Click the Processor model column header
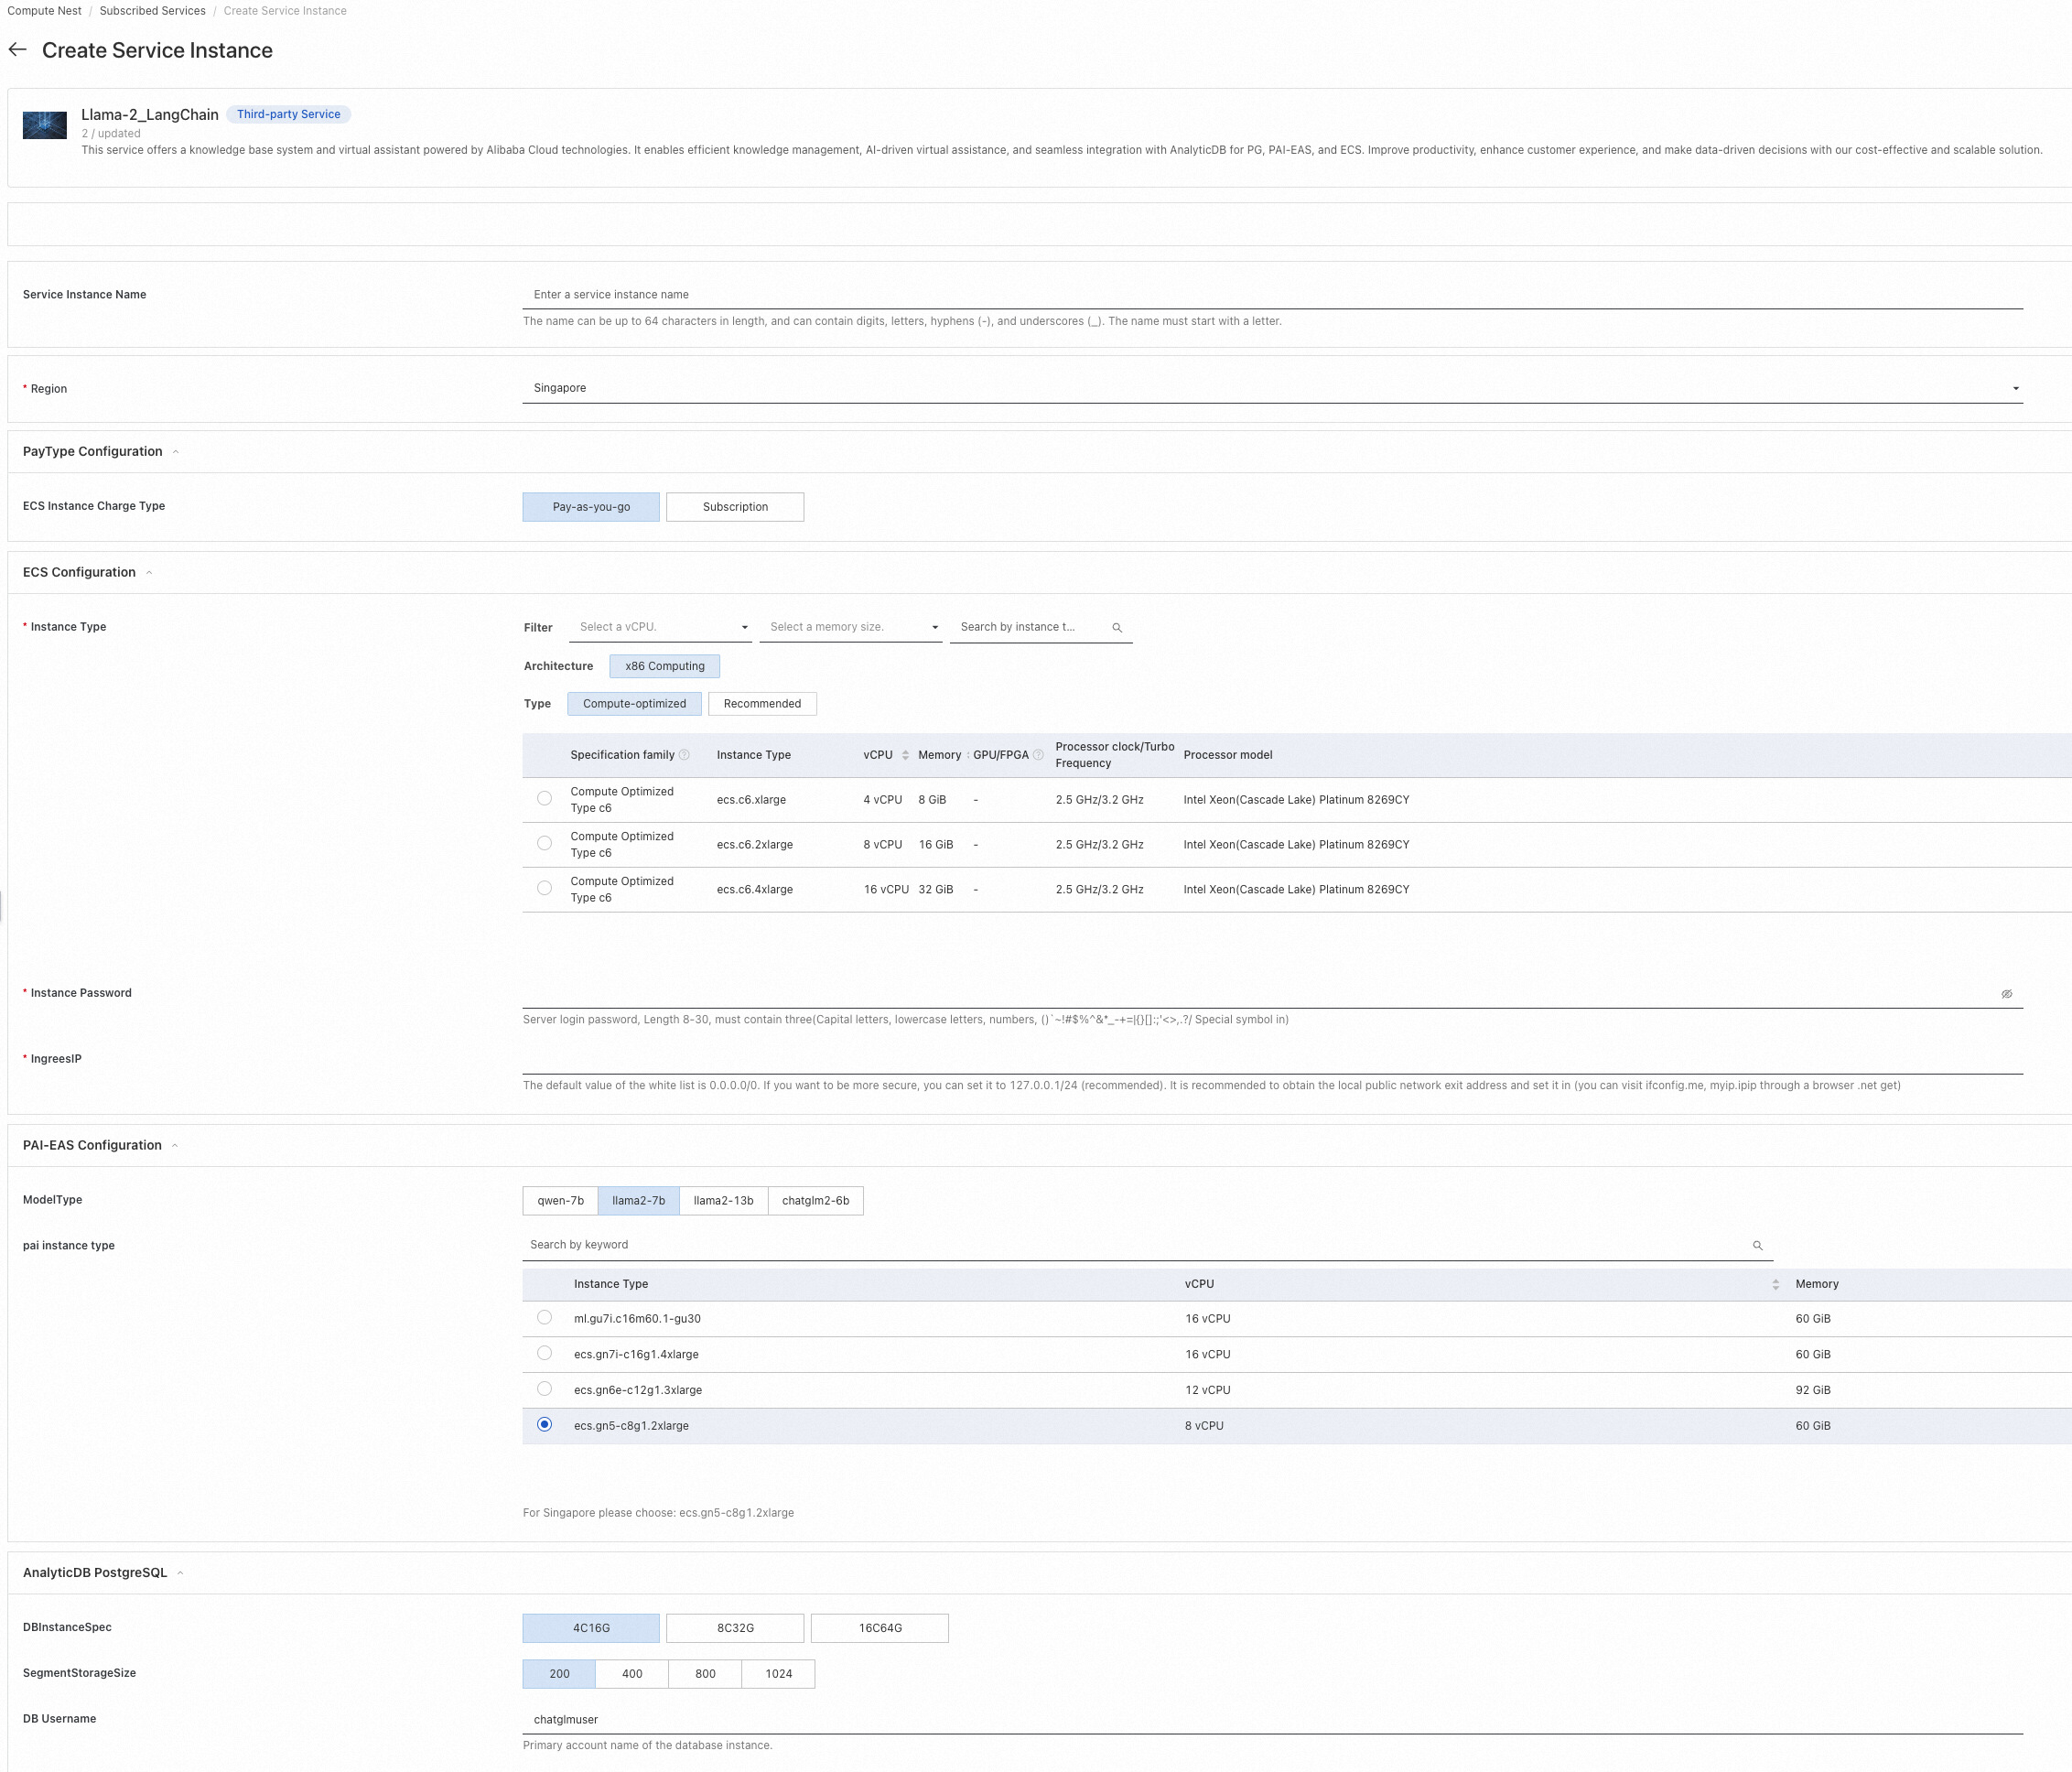The image size is (2072, 1772). coord(1227,755)
